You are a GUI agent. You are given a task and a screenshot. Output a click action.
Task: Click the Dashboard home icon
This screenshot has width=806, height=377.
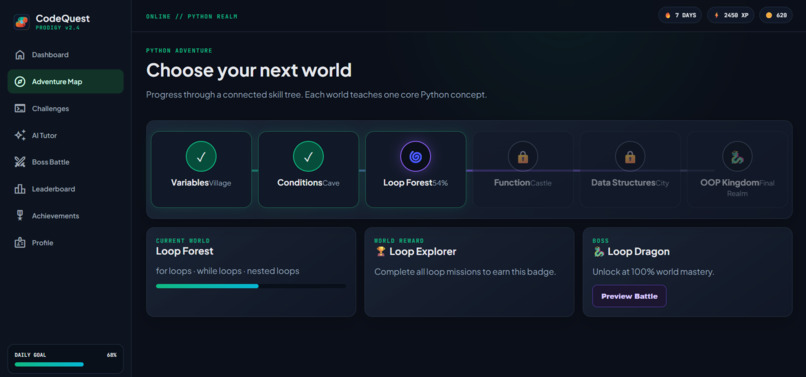[x=20, y=55]
